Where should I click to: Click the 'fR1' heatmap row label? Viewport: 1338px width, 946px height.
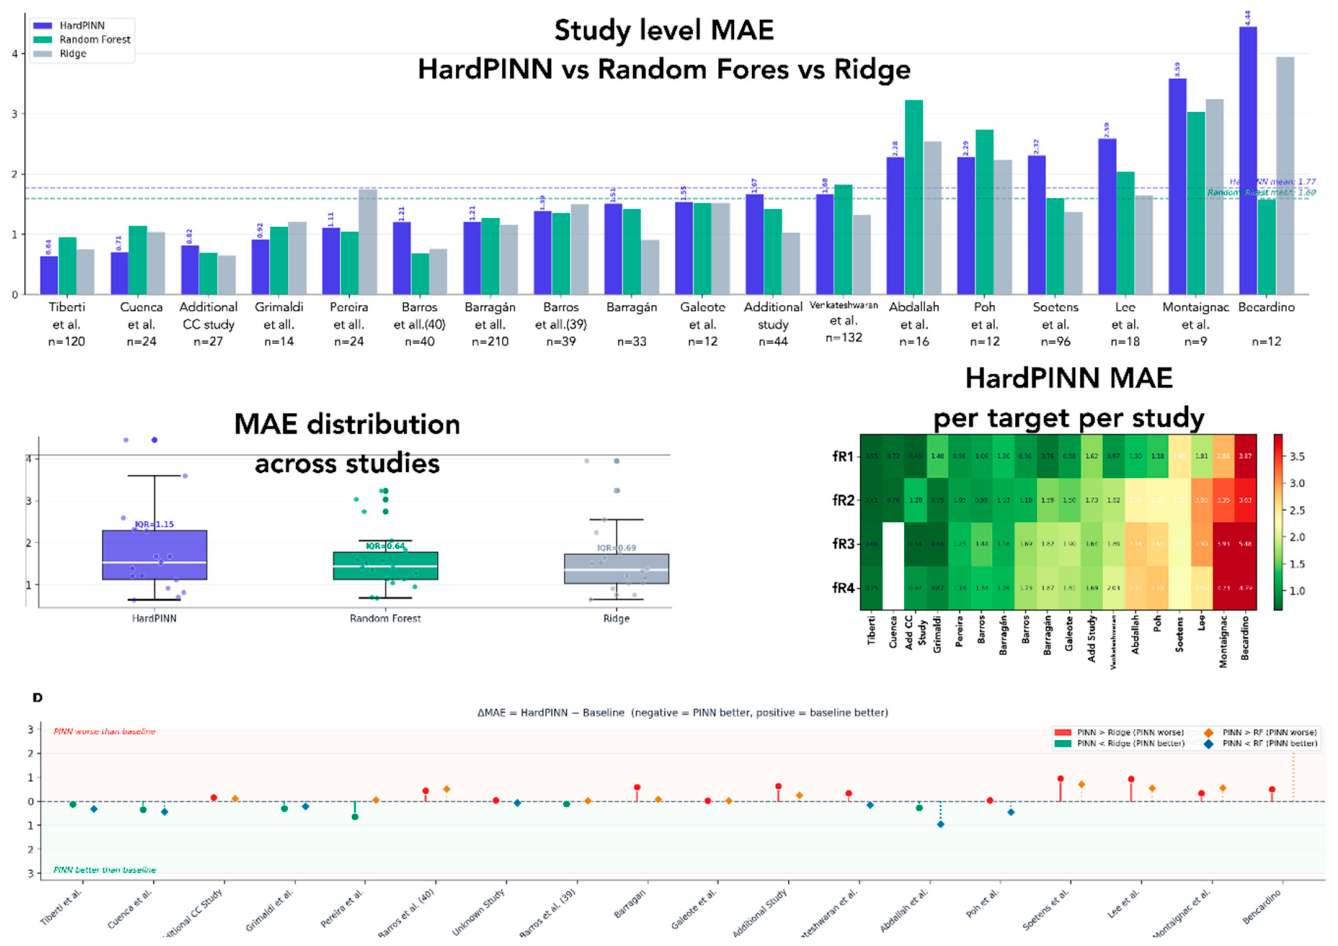[843, 456]
